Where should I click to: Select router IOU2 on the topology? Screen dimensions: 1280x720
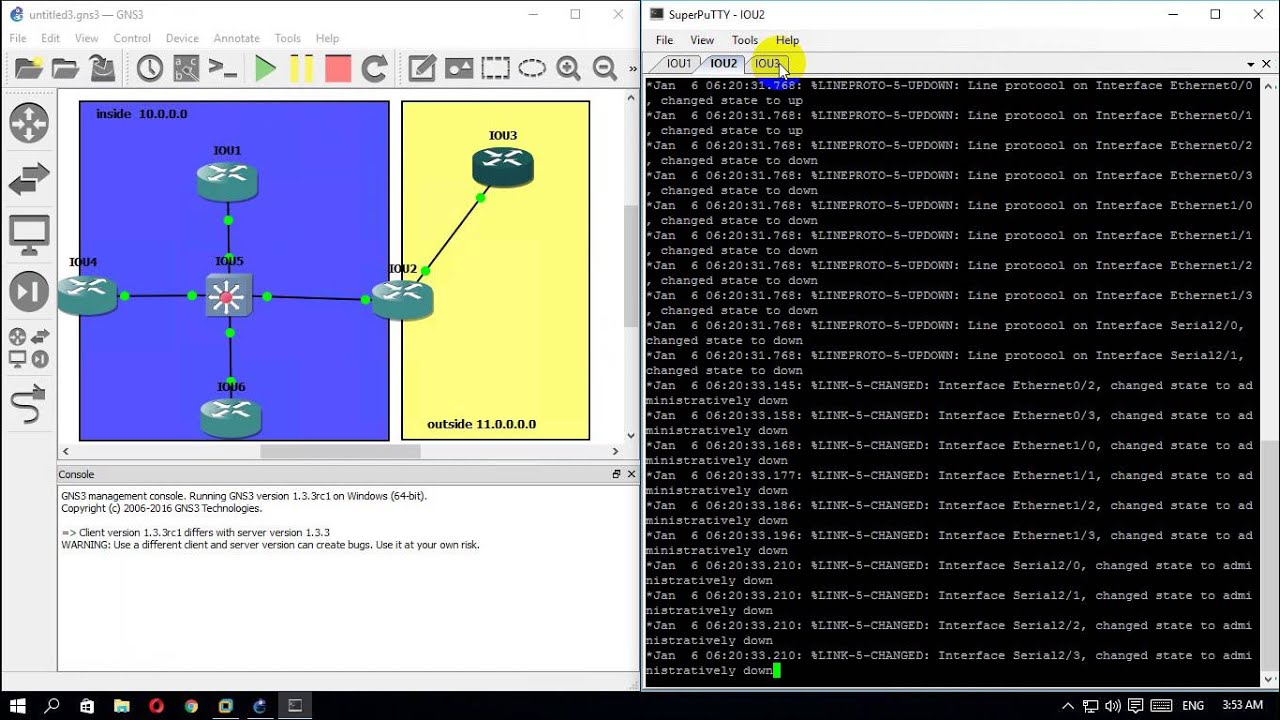click(402, 299)
